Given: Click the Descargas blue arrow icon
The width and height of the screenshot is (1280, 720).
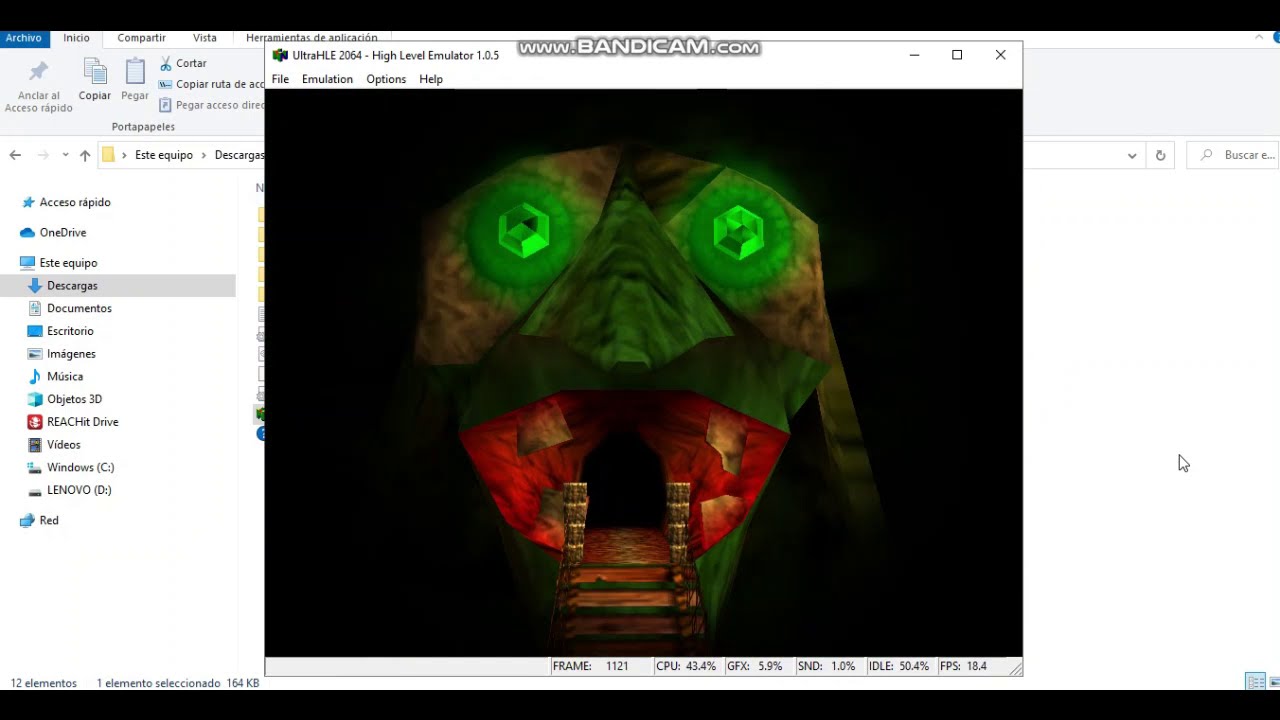Looking at the screenshot, I should tap(35, 285).
